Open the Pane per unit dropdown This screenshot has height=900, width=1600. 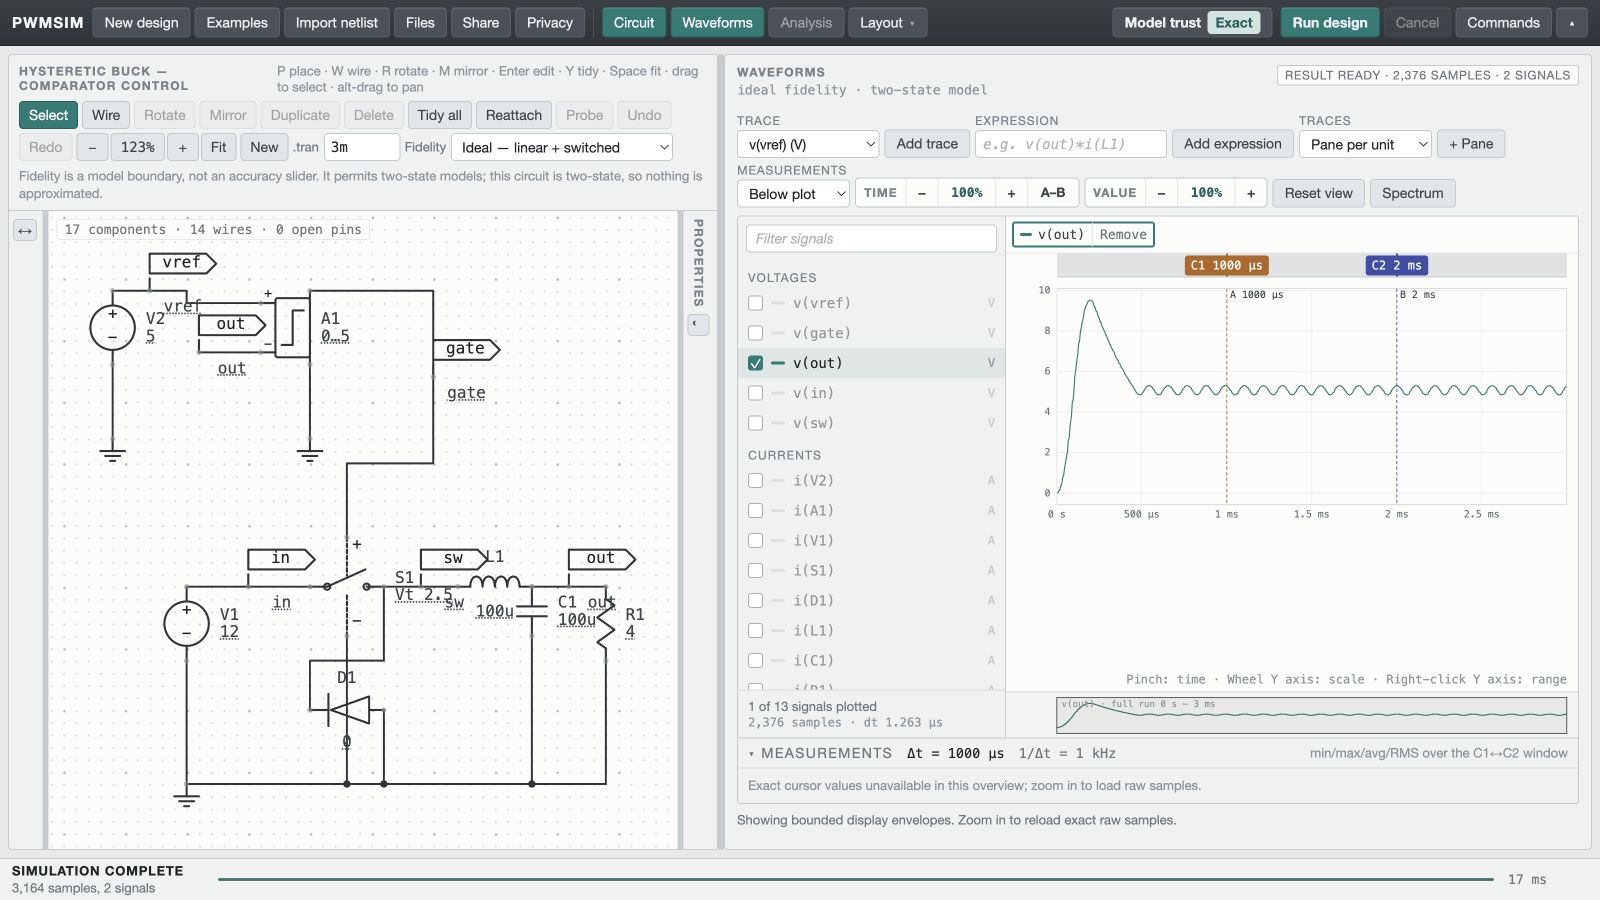click(x=1365, y=144)
